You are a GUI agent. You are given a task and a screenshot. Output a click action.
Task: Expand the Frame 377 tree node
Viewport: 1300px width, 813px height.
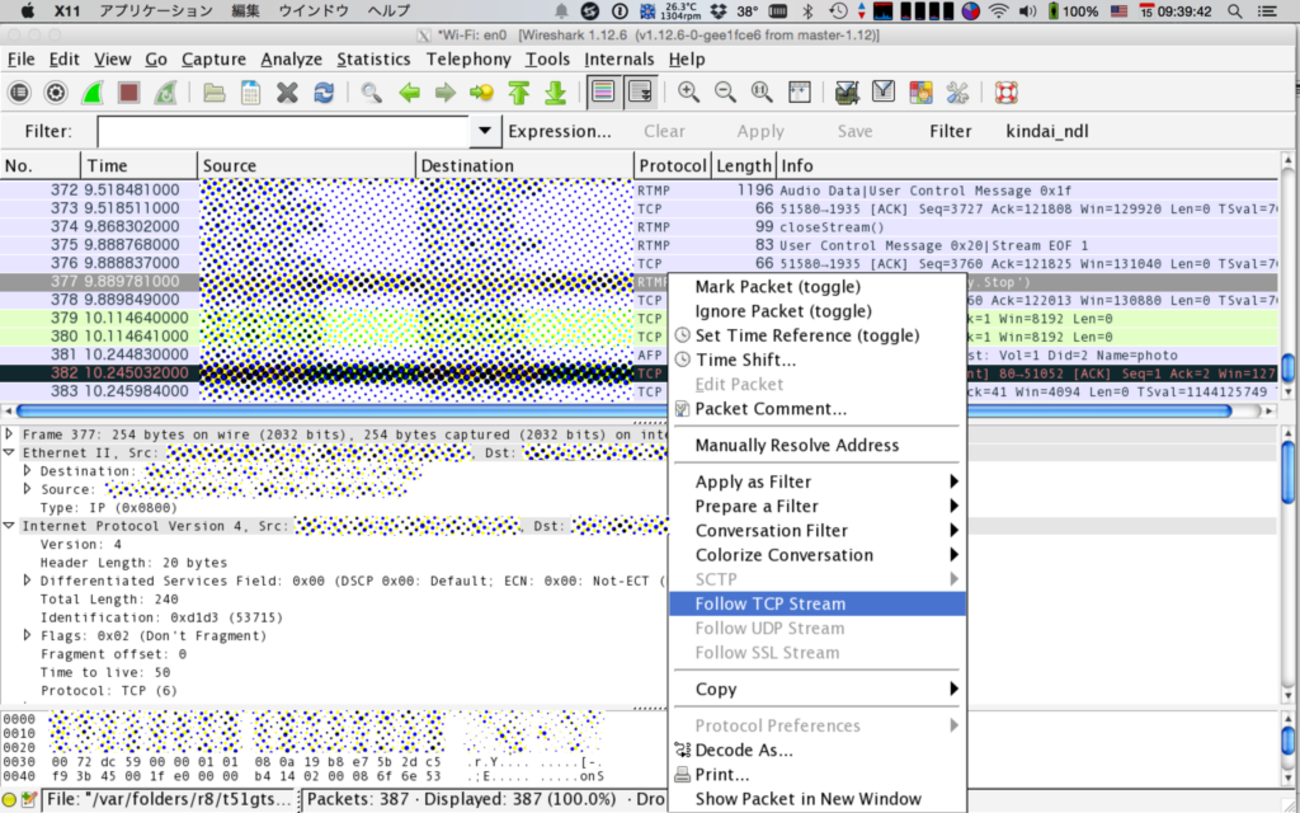[9, 435]
